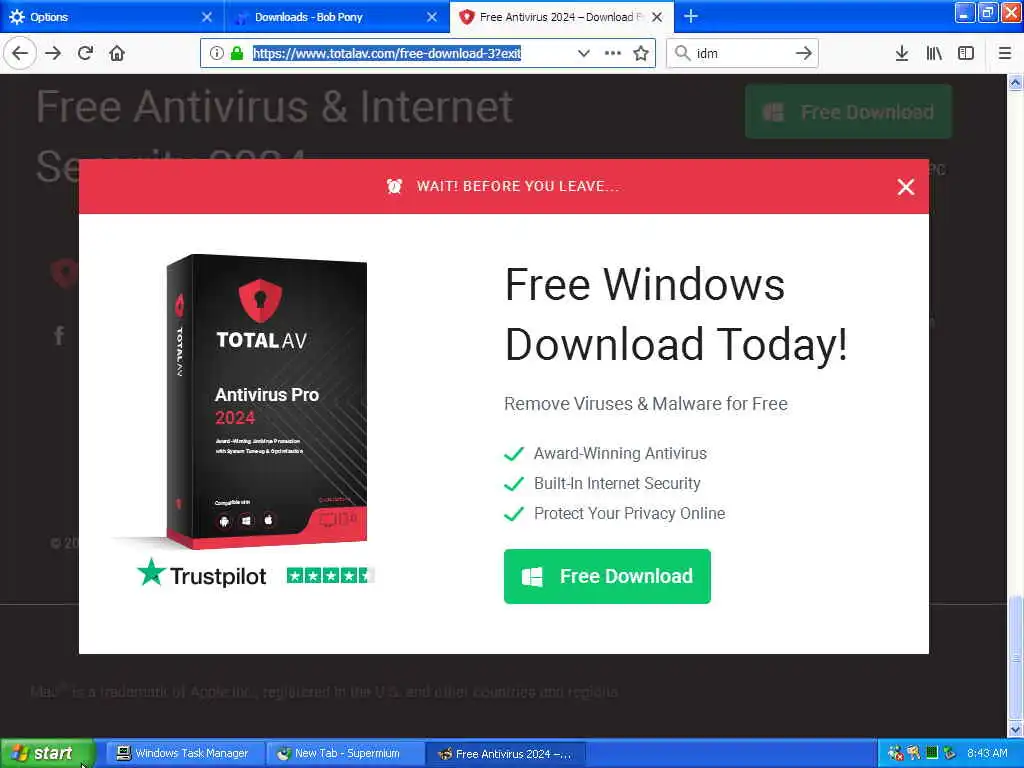Select Free Antivirus 2024 taskbar item
This screenshot has width=1024, height=768.
click(x=505, y=754)
